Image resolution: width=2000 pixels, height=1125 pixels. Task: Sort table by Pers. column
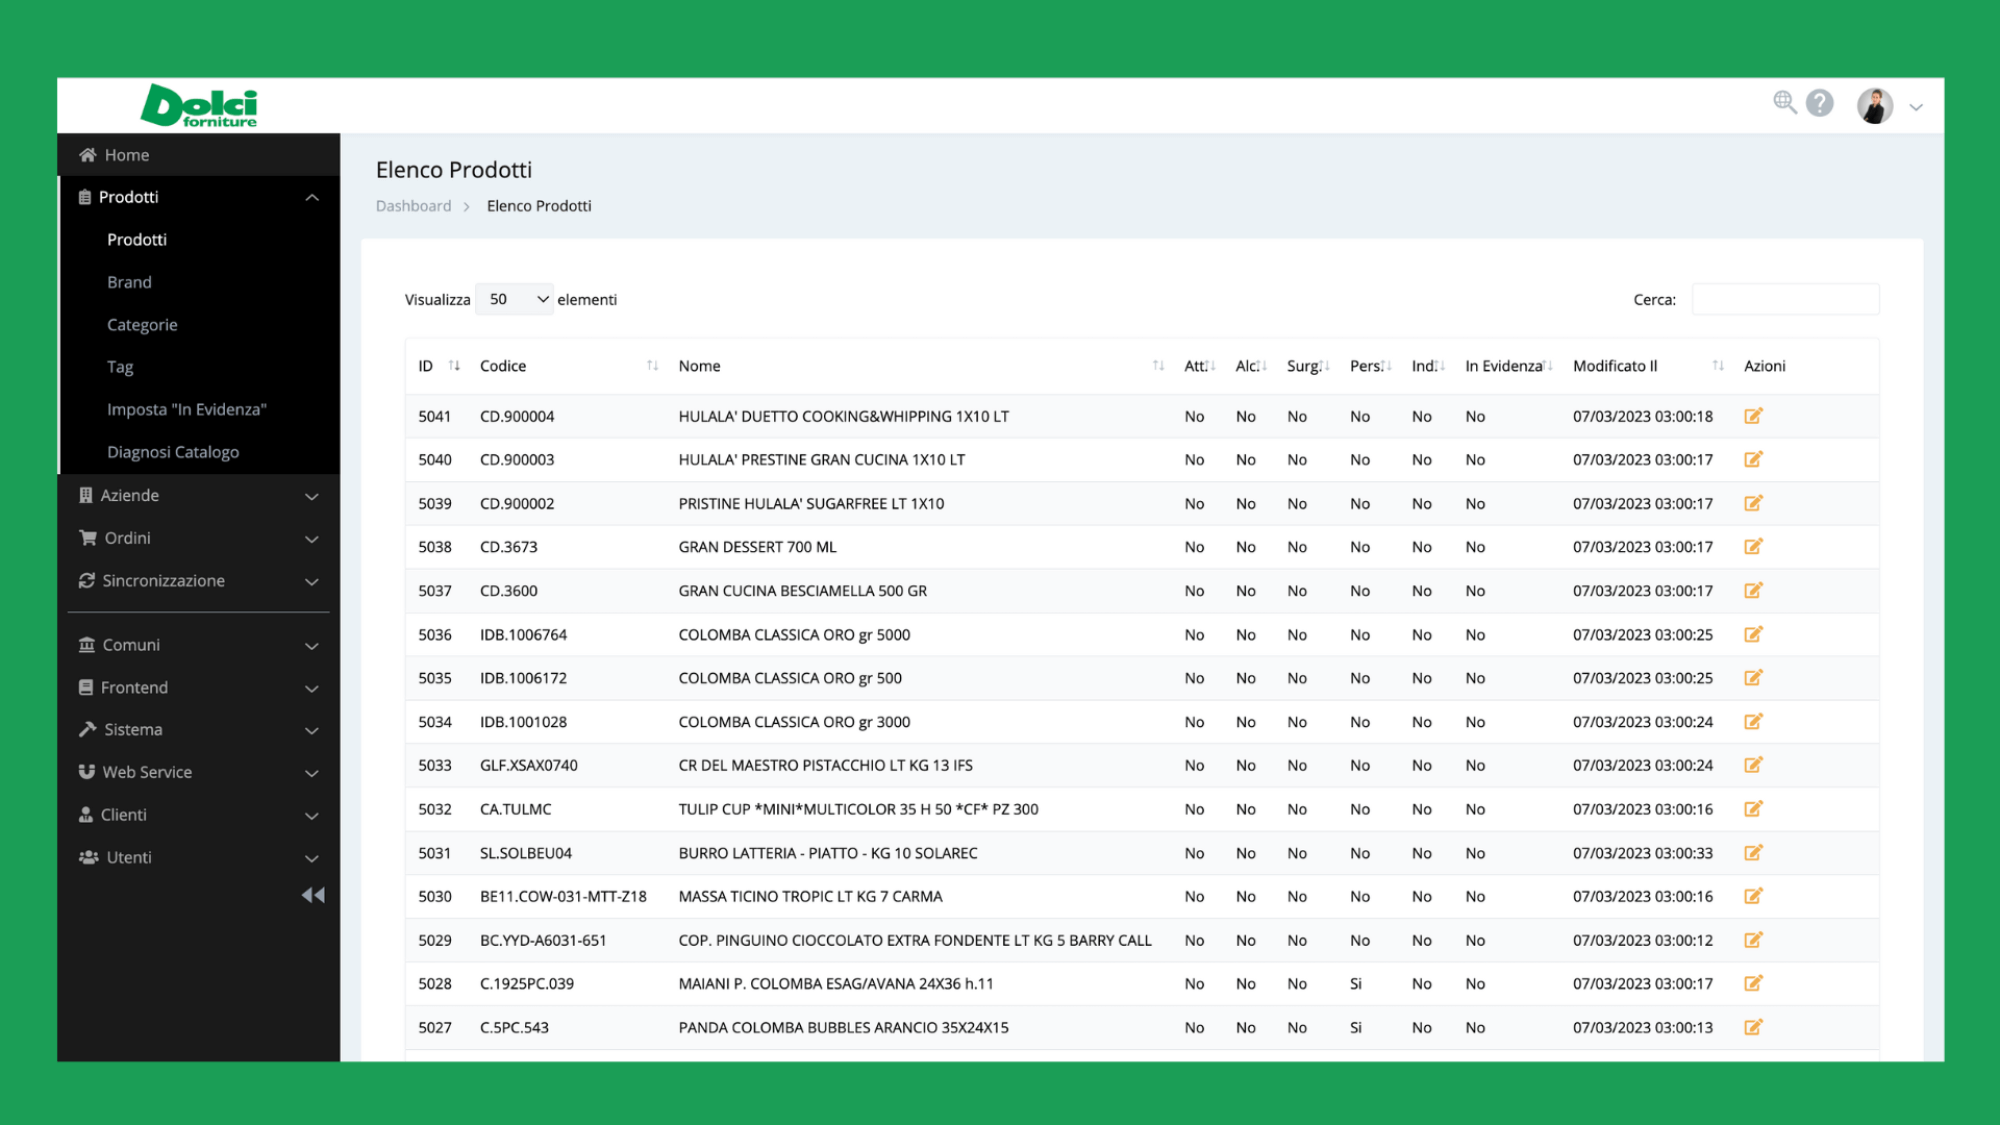1370,366
